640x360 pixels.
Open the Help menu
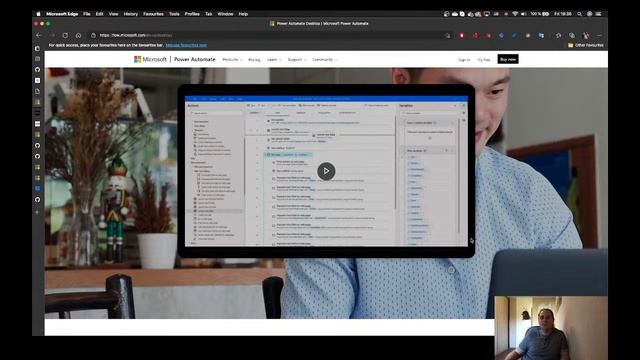click(x=243, y=14)
